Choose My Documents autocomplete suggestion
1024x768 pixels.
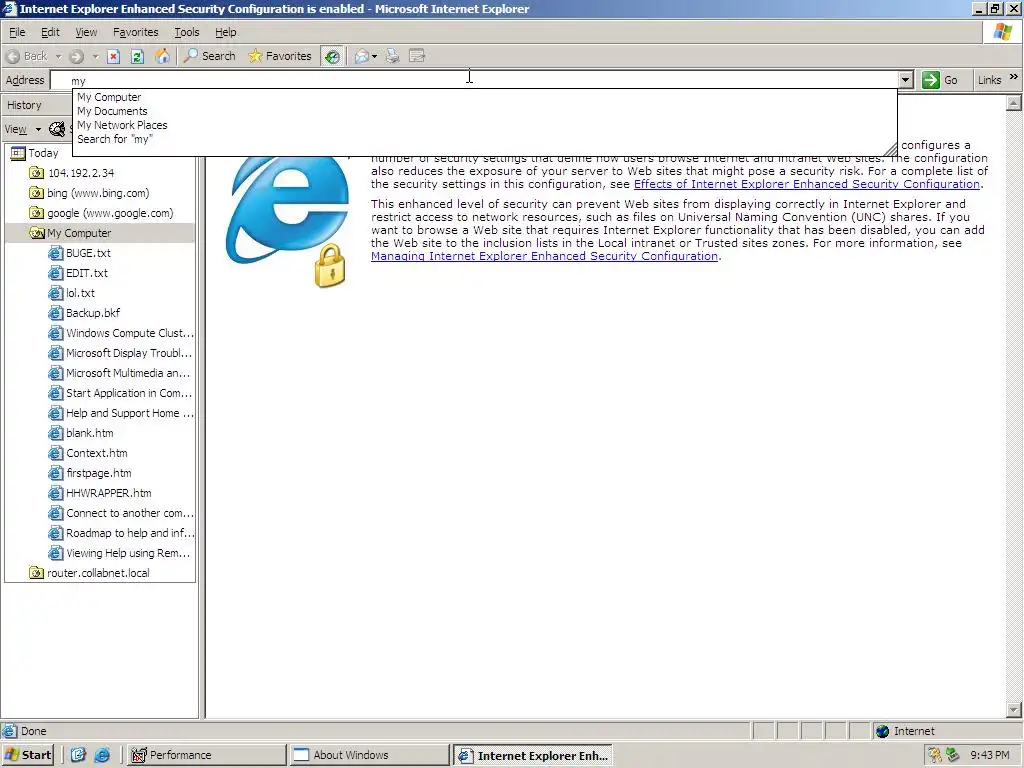click(x=112, y=111)
